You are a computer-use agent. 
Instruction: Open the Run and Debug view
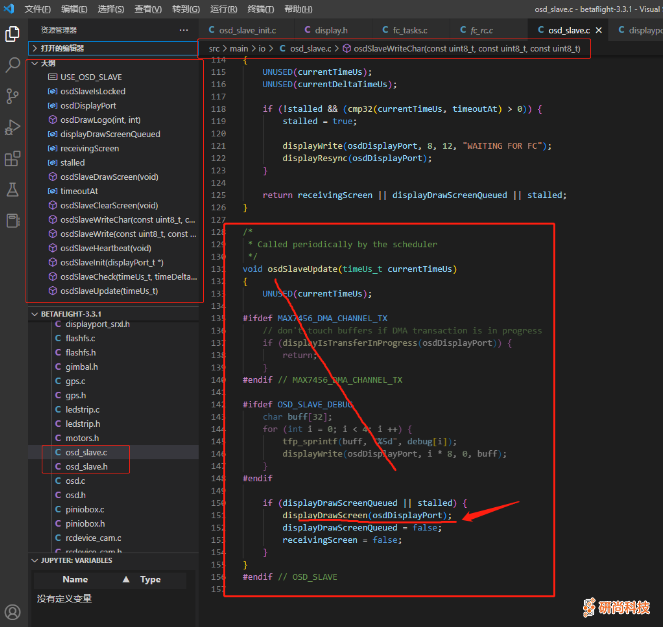tap(13, 127)
